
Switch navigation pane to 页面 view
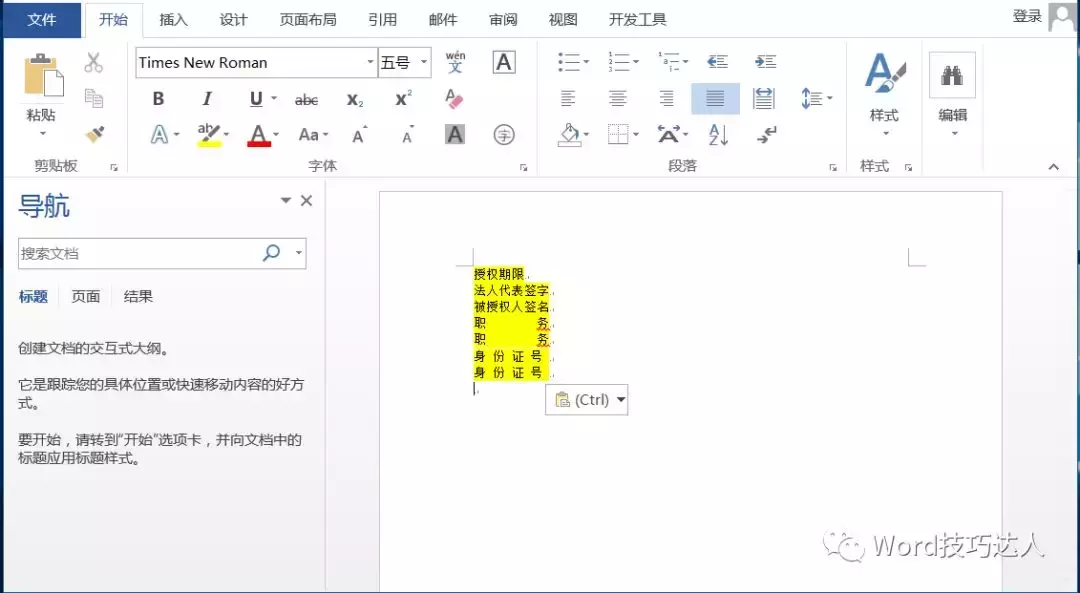point(85,296)
